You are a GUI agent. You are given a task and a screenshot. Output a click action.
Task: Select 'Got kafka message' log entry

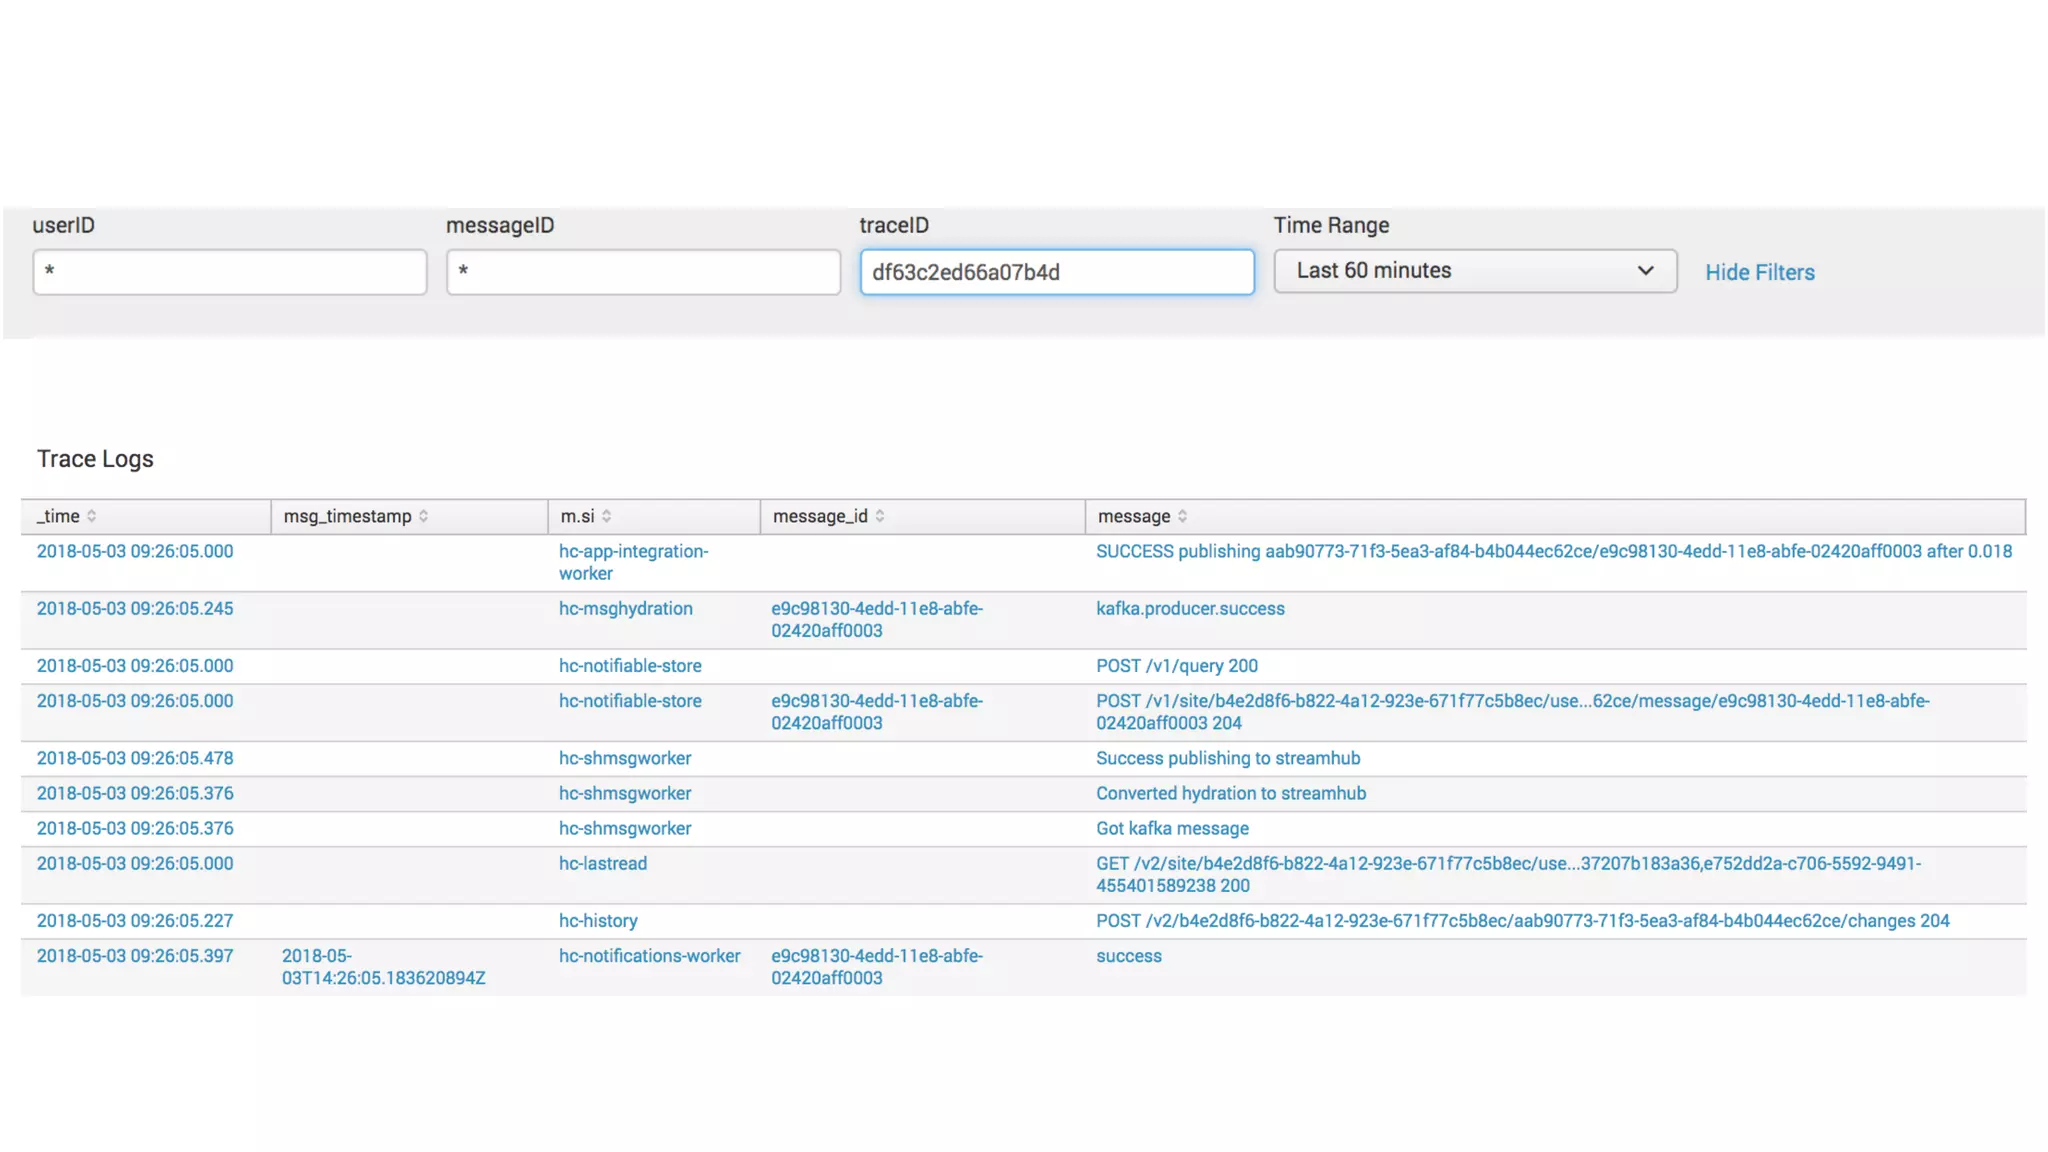click(x=1172, y=828)
